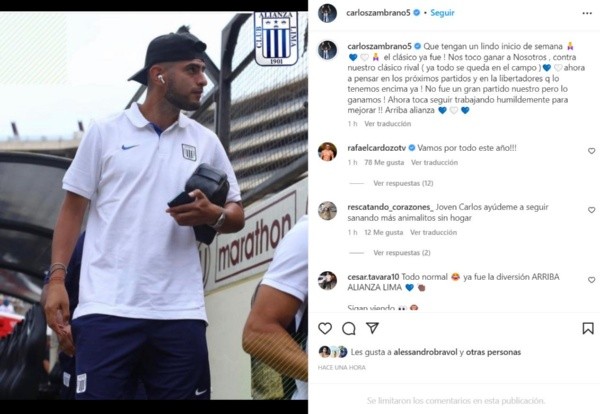Open the cesar.tavara10 avatar
This screenshot has width=600, height=414.
pyautogui.click(x=328, y=280)
